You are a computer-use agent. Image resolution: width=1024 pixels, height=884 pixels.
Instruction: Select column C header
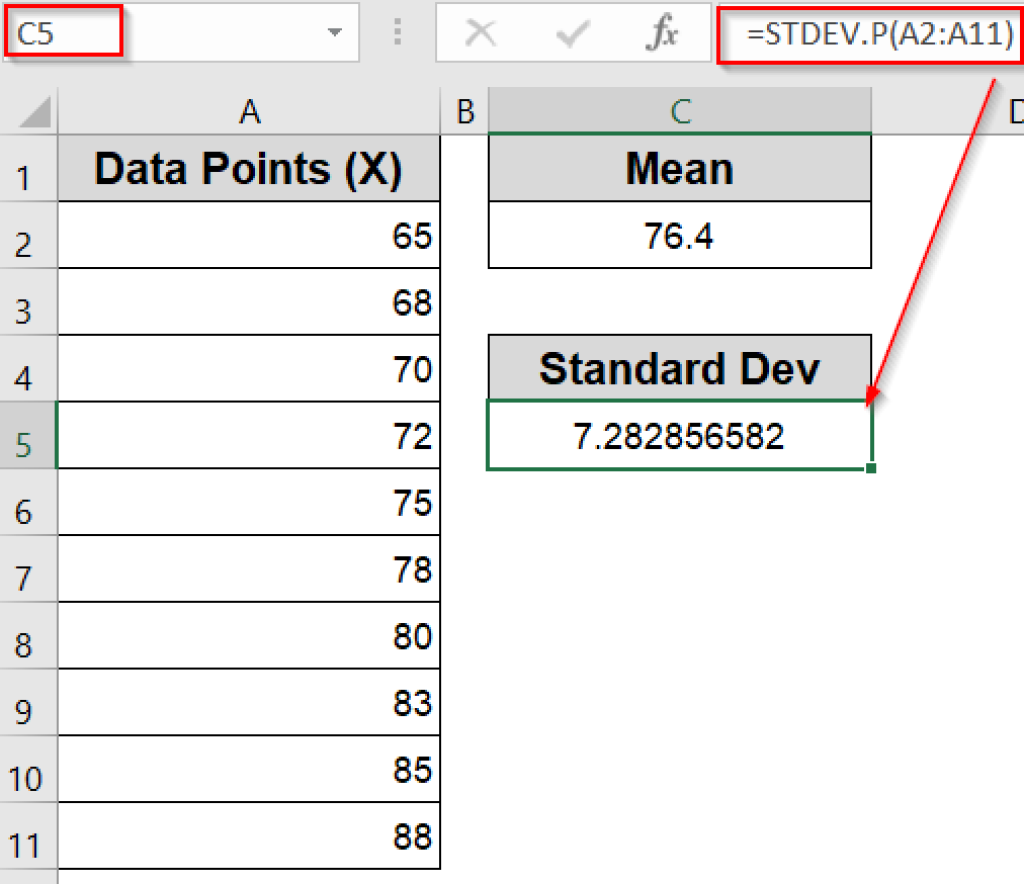tap(679, 112)
